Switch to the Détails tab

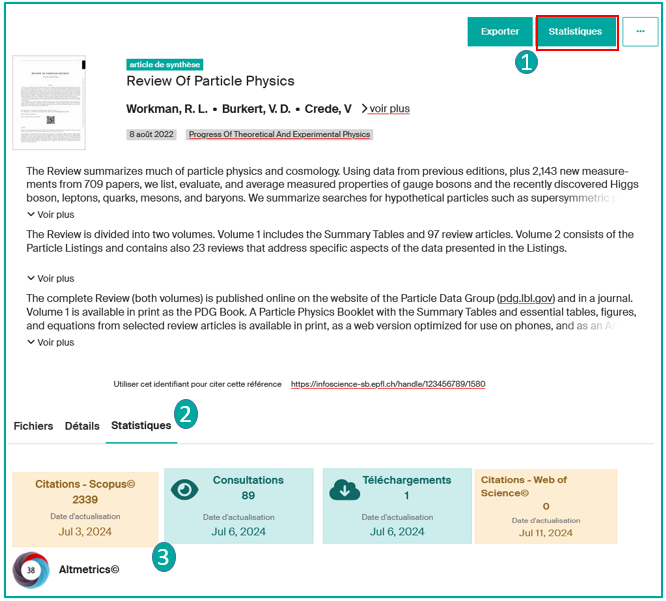tap(82, 426)
